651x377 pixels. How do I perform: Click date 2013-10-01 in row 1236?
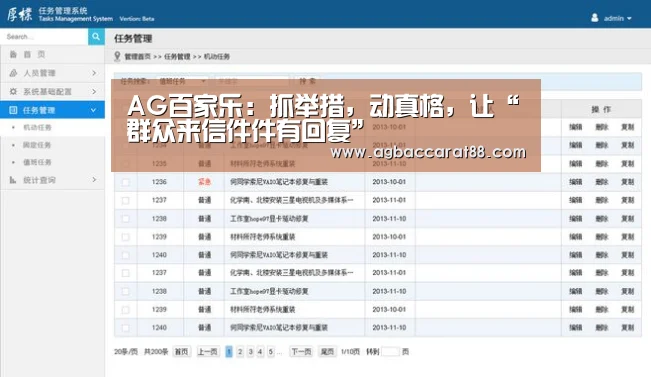click(x=389, y=182)
